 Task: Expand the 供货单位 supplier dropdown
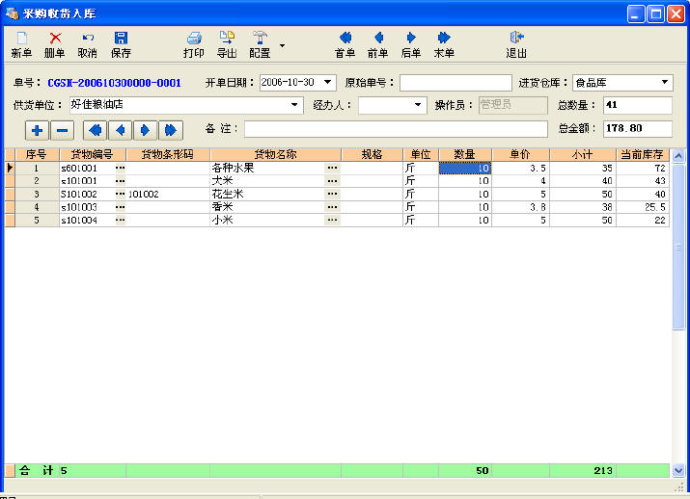[x=294, y=105]
